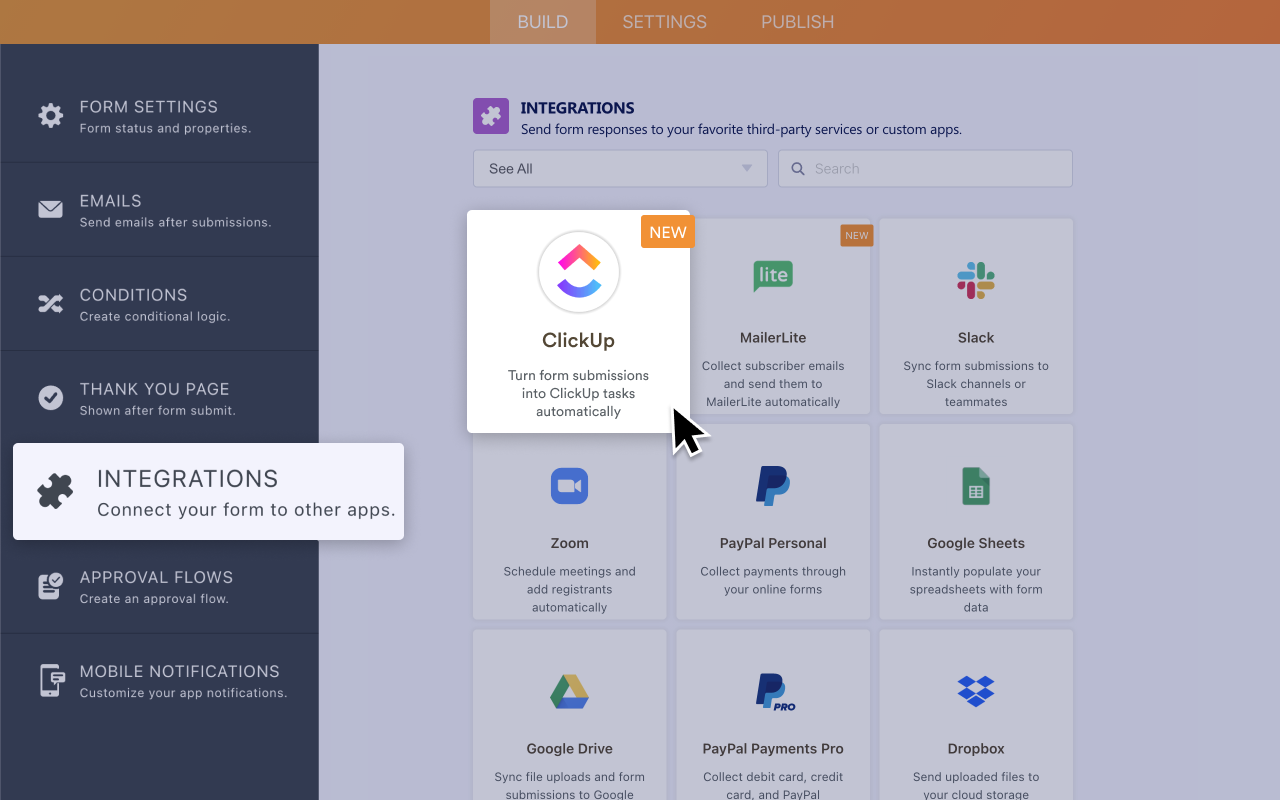Click the Form Settings gear icon
1280x800 pixels.
pyautogui.click(x=50, y=115)
